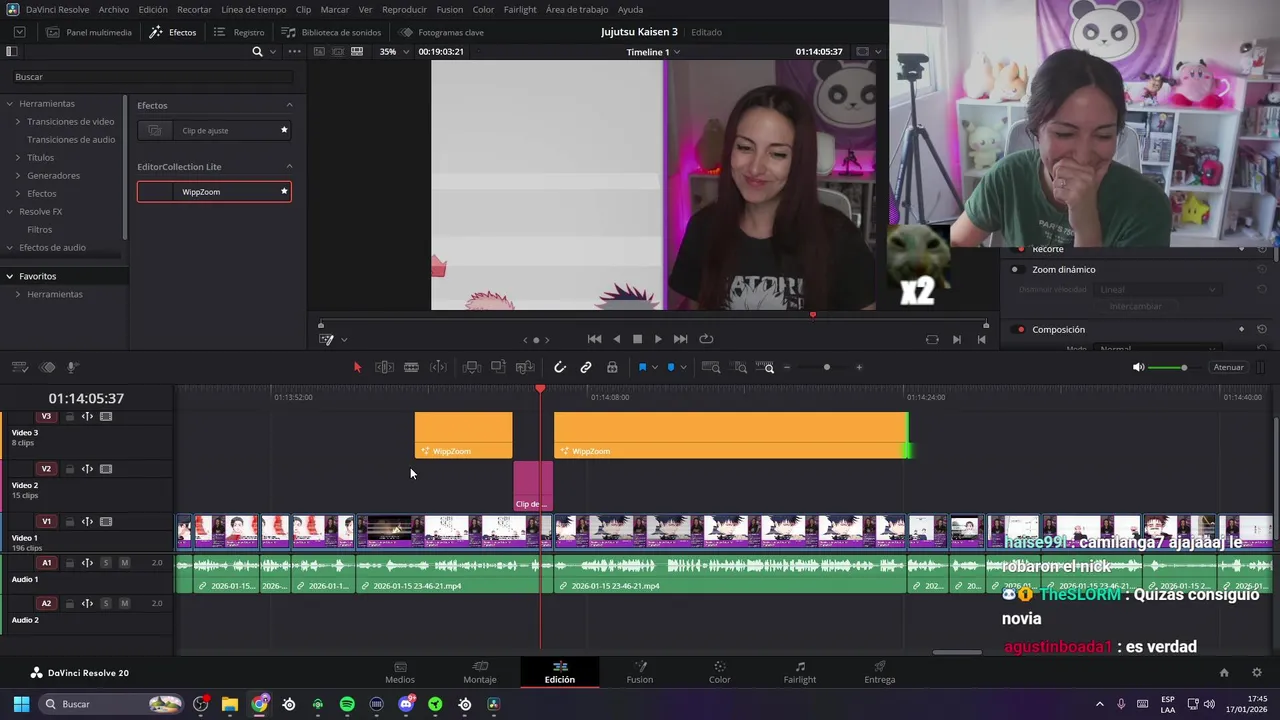Screen dimensions: 1280x720
Task: Collapse the Herramientas tree section
Action: point(10,103)
